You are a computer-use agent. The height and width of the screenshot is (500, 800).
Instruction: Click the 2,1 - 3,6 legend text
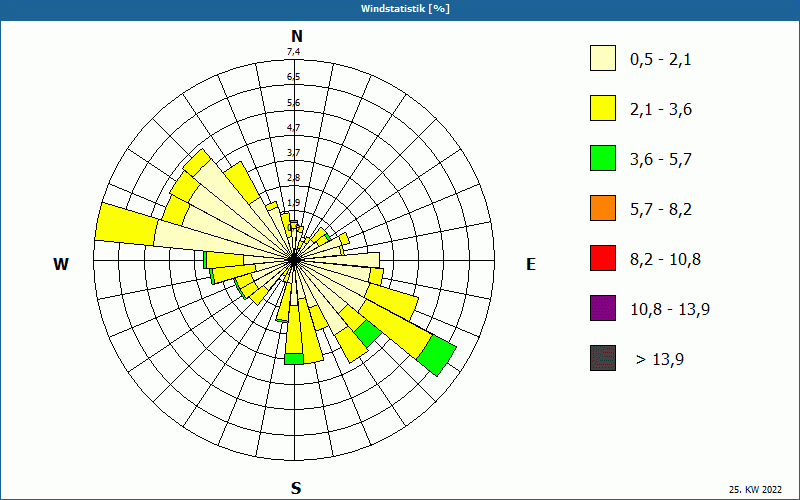coord(661,110)
